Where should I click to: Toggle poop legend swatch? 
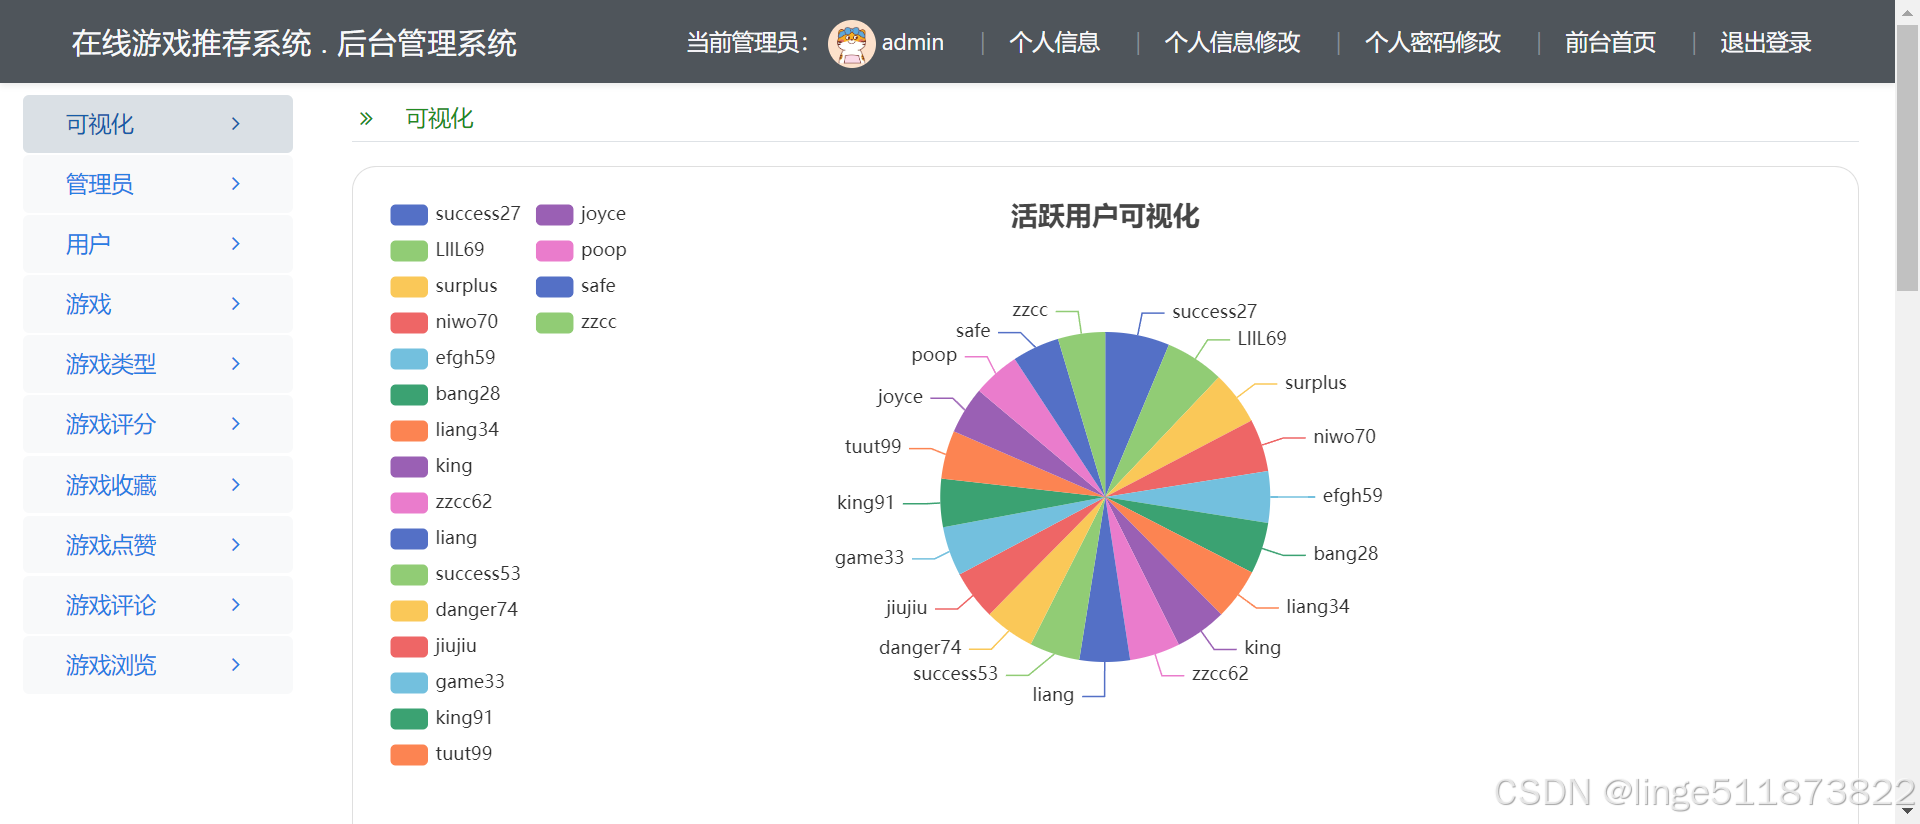coord(554,250)
